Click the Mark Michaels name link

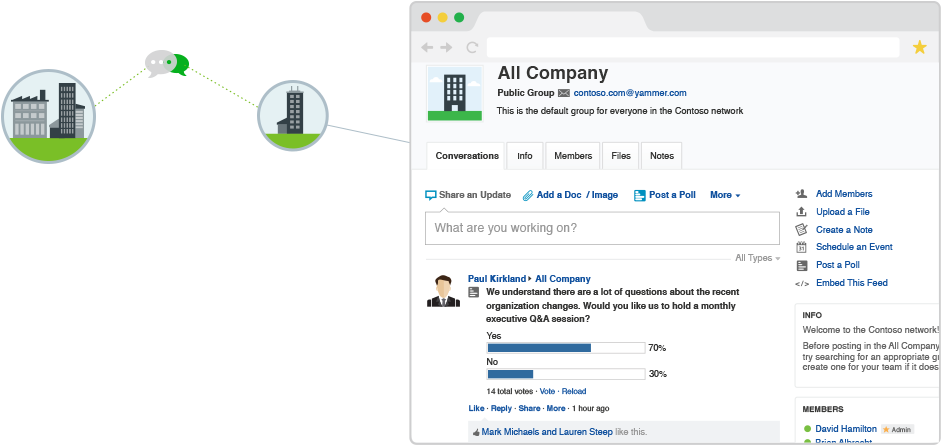click(x=510, y=432)
